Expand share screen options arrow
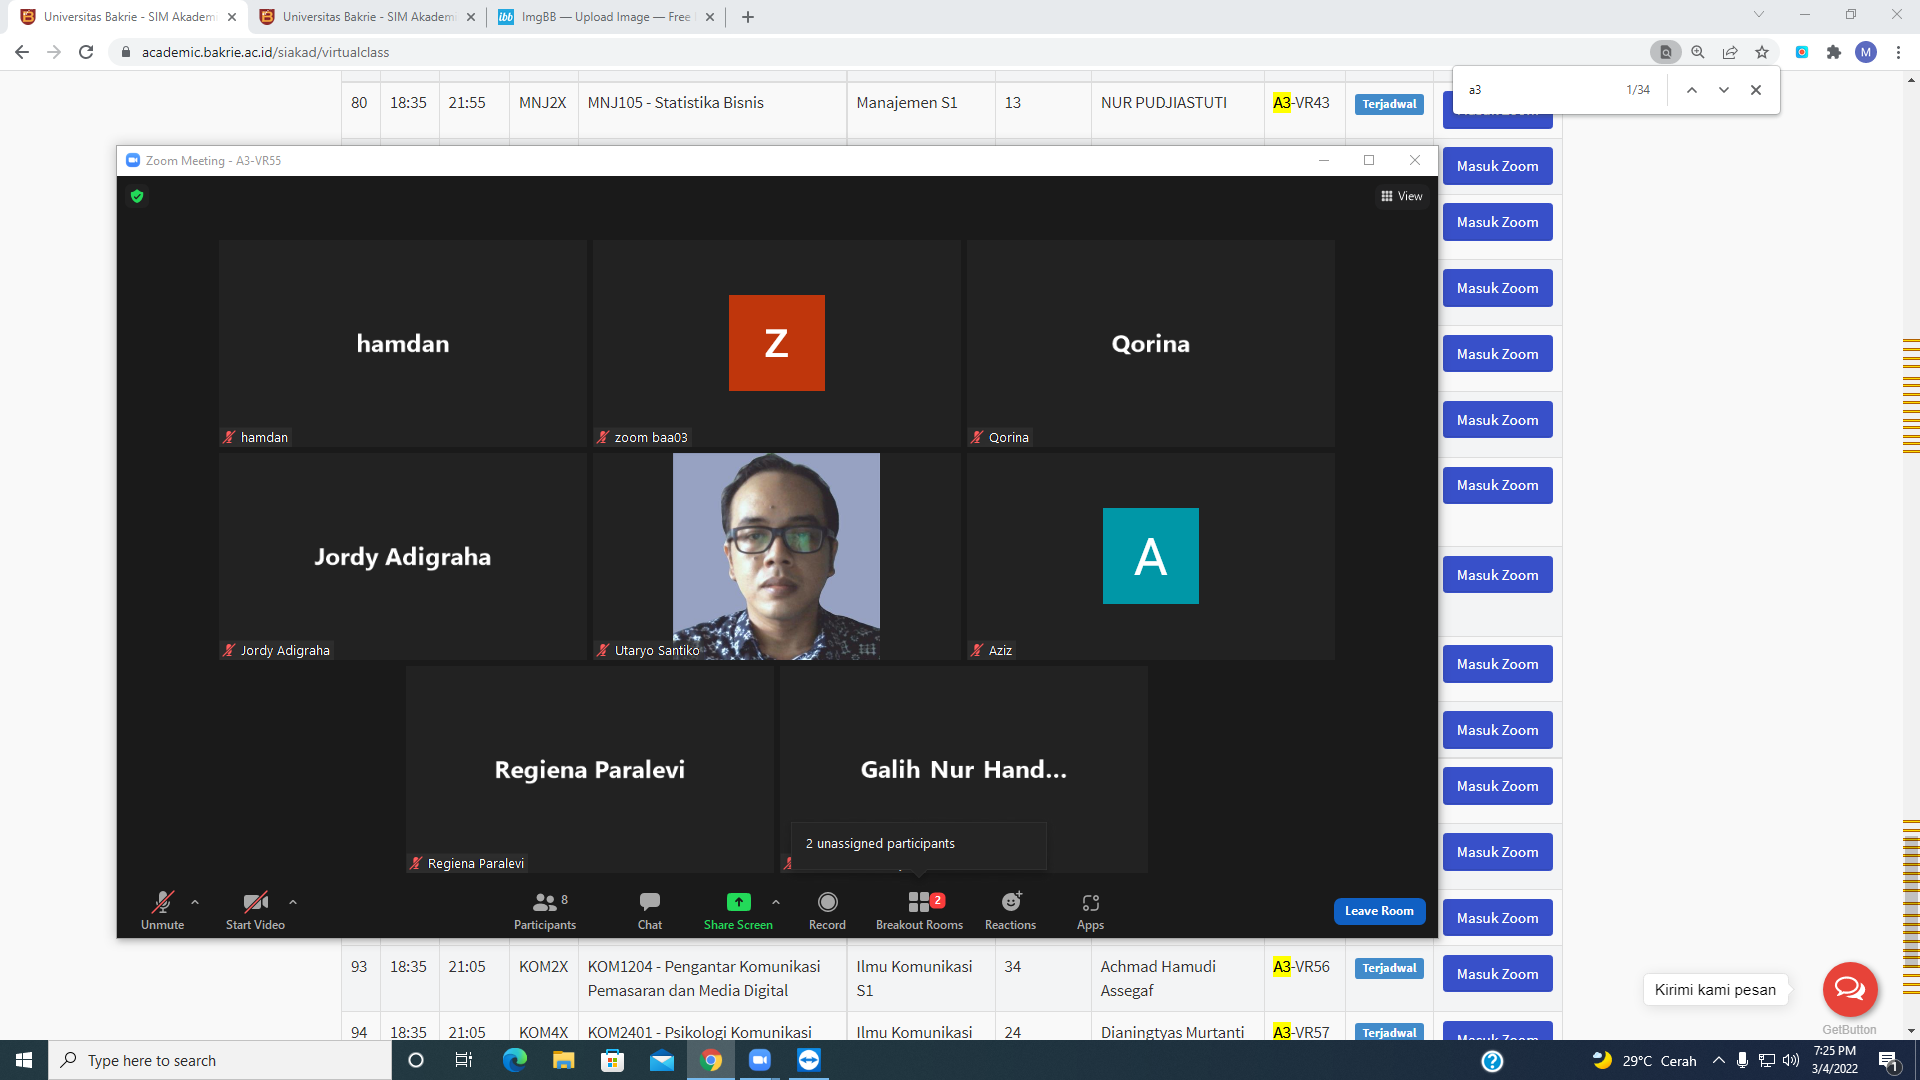The height and width of the screenshot is (1080, 1920). [x=776, y=902]
